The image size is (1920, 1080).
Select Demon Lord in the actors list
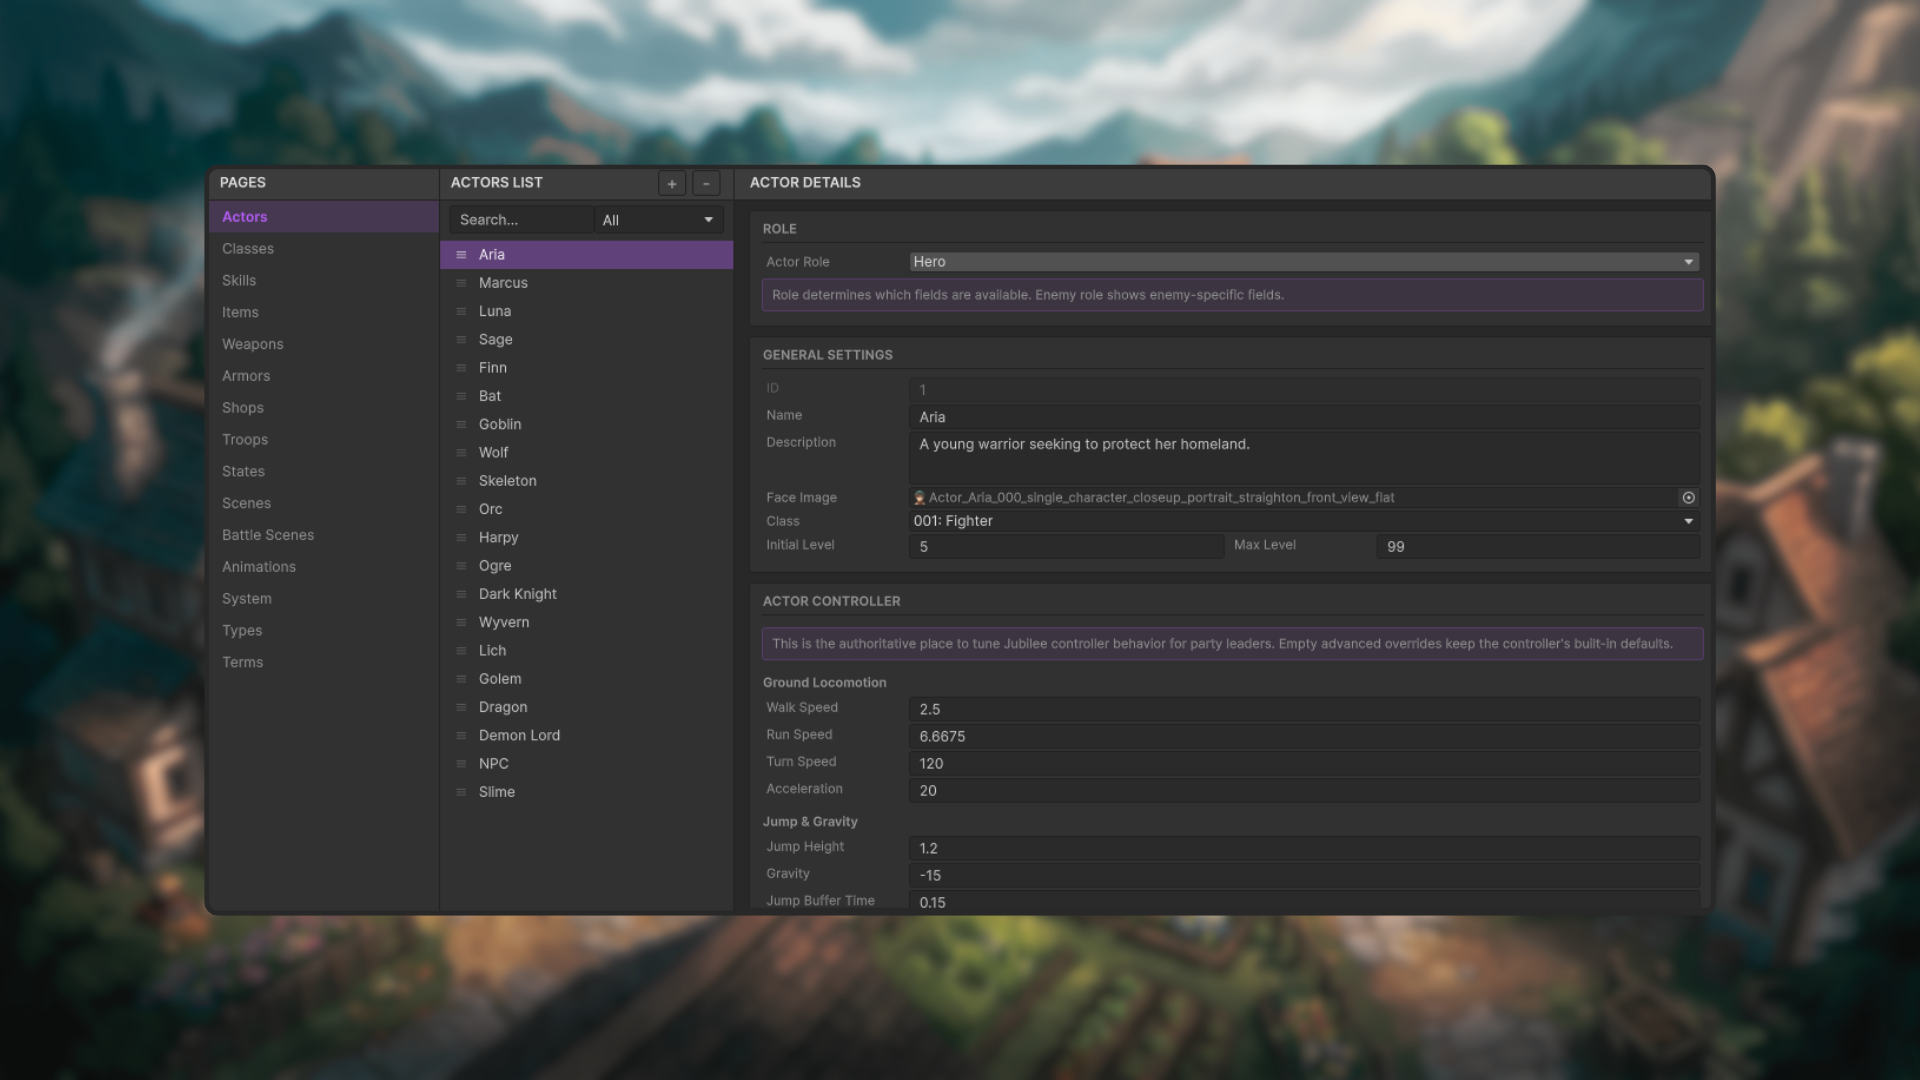[x=586, y=735]
